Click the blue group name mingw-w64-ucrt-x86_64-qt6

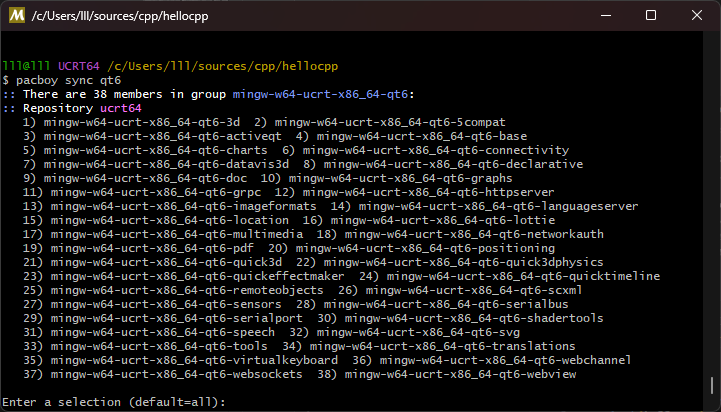(320, 94)
